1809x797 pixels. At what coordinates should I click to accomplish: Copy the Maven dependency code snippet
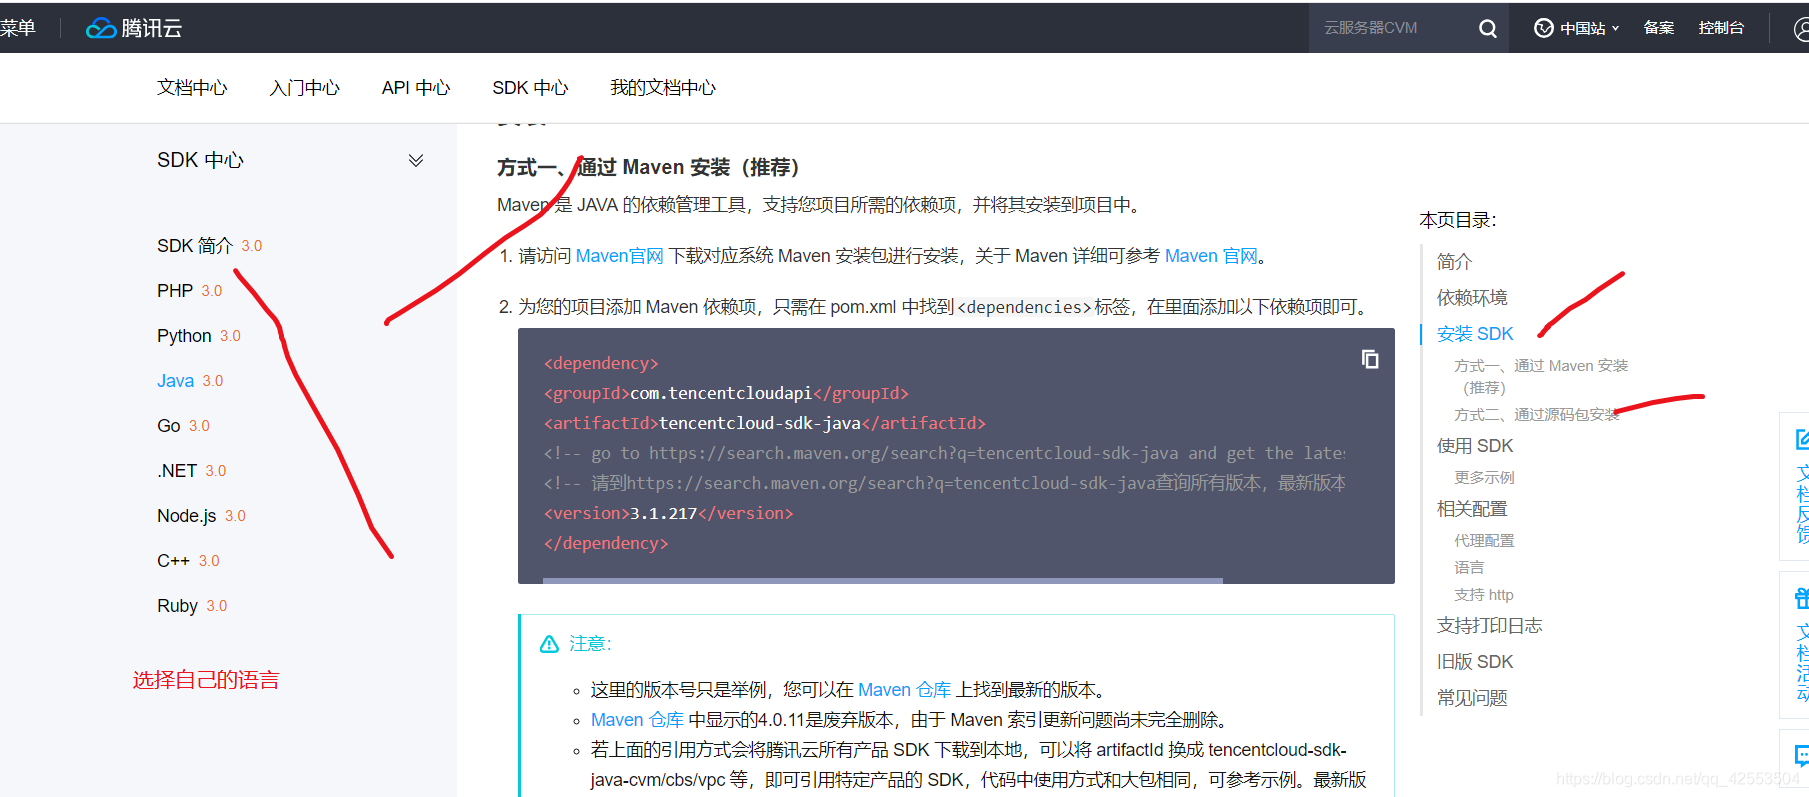coord(1370,359)
